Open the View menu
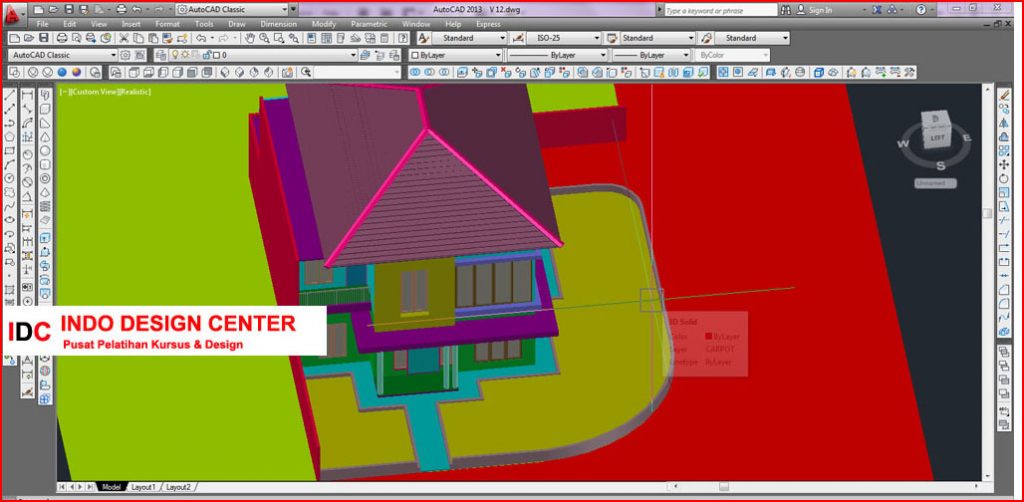 coord(99,24)
